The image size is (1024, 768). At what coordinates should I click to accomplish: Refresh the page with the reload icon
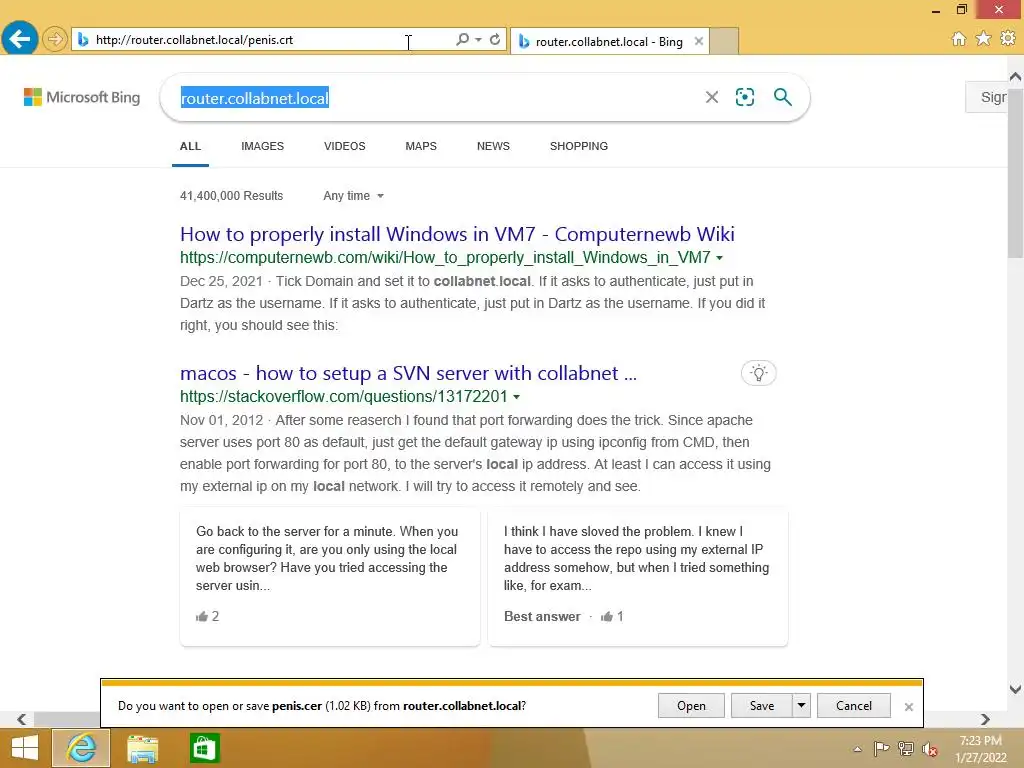click(x=495, y=39)
